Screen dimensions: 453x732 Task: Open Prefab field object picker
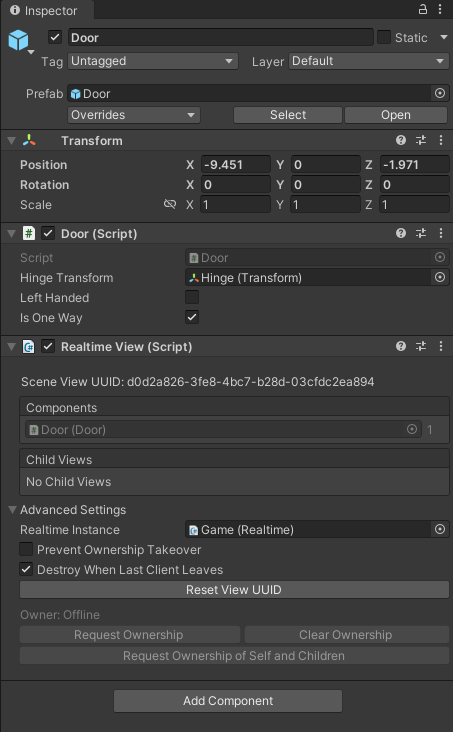click(x=439, y=93)
